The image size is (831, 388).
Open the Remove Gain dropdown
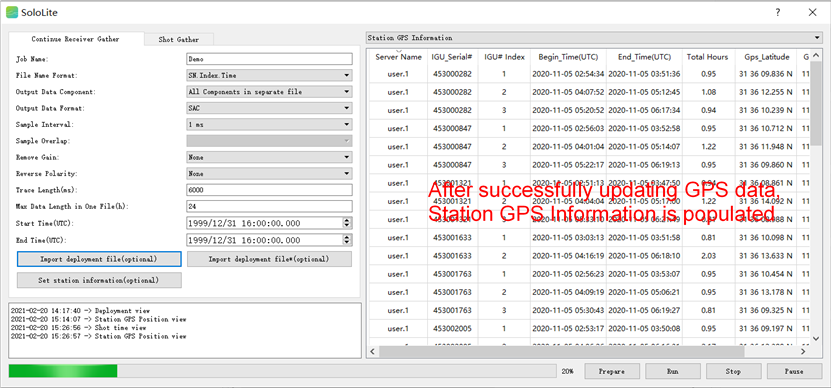click(269, 157)
